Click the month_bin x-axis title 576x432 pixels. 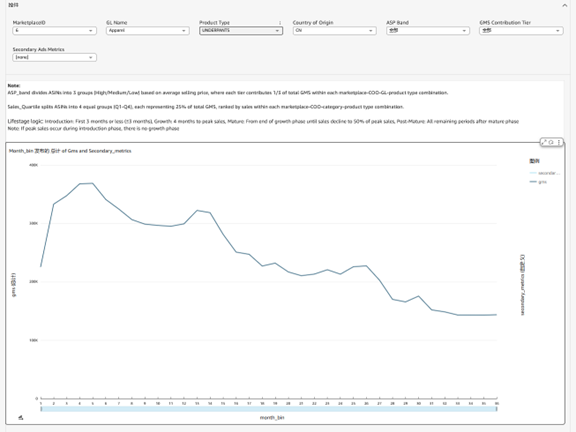(272, 418)
